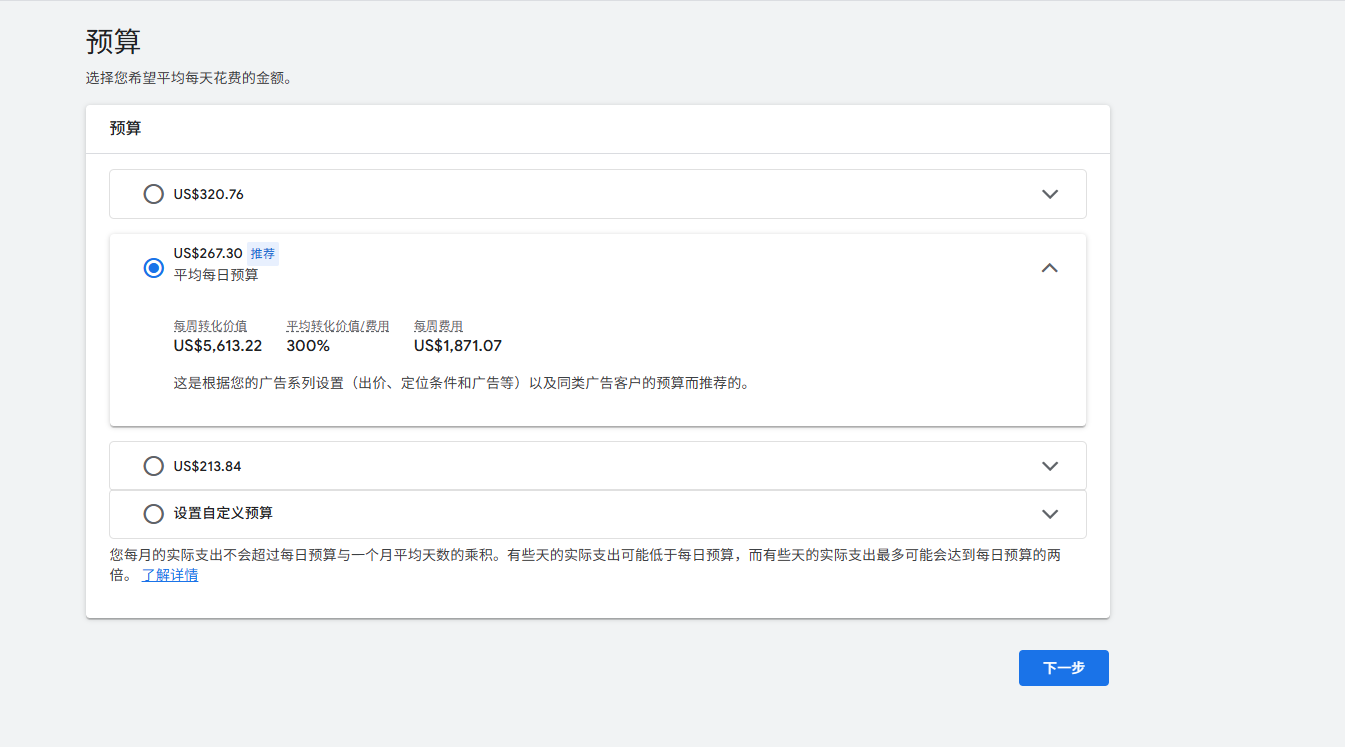Screen dimensions: 1345x747
Task: Click the 了解详情 link
Action: pyautogui.click(x=169, y=575)
